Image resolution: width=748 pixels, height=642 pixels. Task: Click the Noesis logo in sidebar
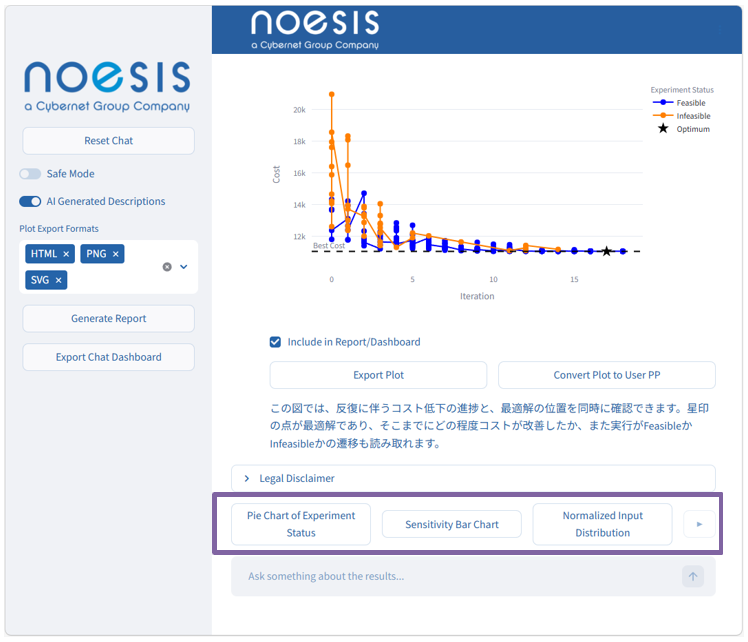pos(107,86)
